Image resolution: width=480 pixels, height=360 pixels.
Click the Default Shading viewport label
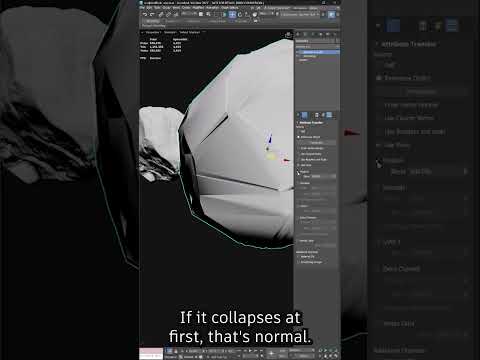(190, 32)
